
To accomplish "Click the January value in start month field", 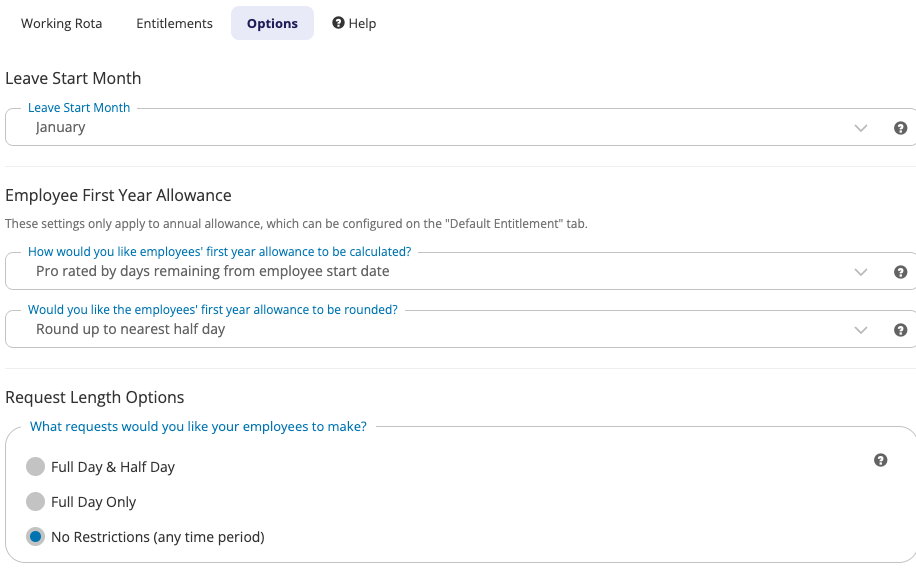I will pyautogui.click(x=61, y=127).
